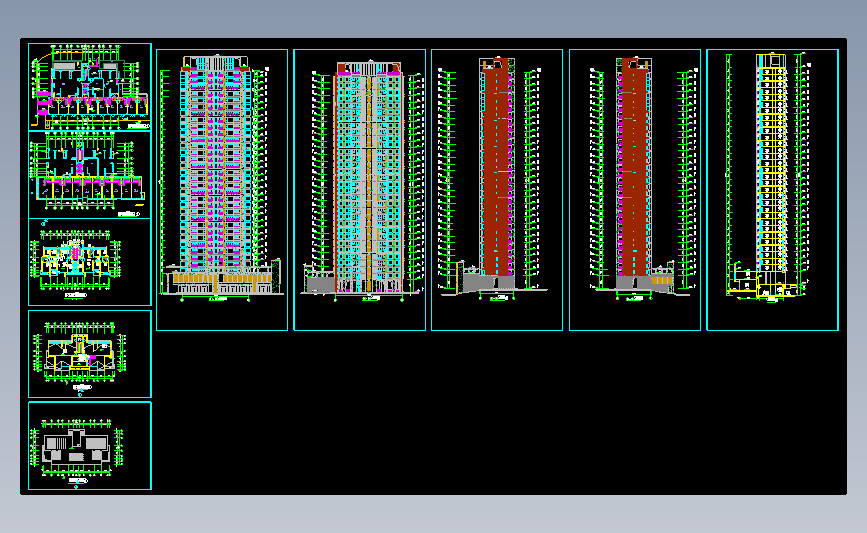Select the plan sheet with the row of yellow bays
Image resolution: width=867 pixels, height=533 pixels.
click(x=90, y=175)
